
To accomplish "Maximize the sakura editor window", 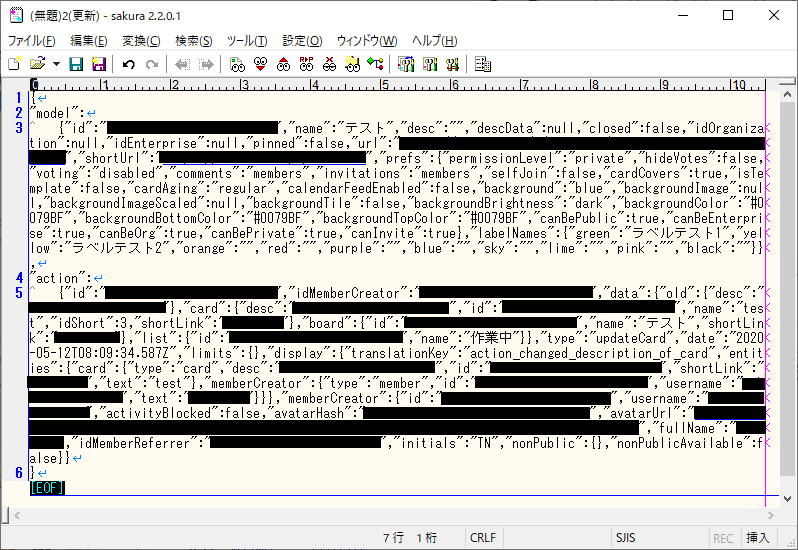I will pyautogui.click(x=728, y=15).
